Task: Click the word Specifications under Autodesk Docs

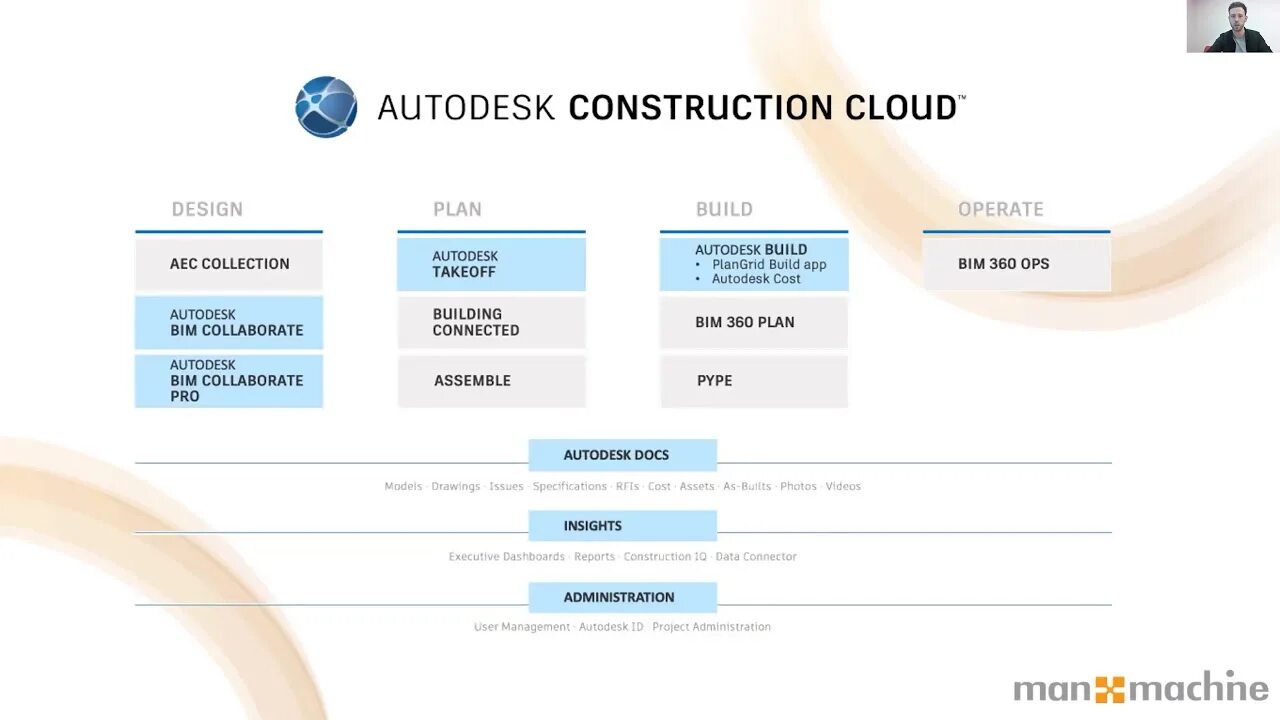Action: point(570,486)
